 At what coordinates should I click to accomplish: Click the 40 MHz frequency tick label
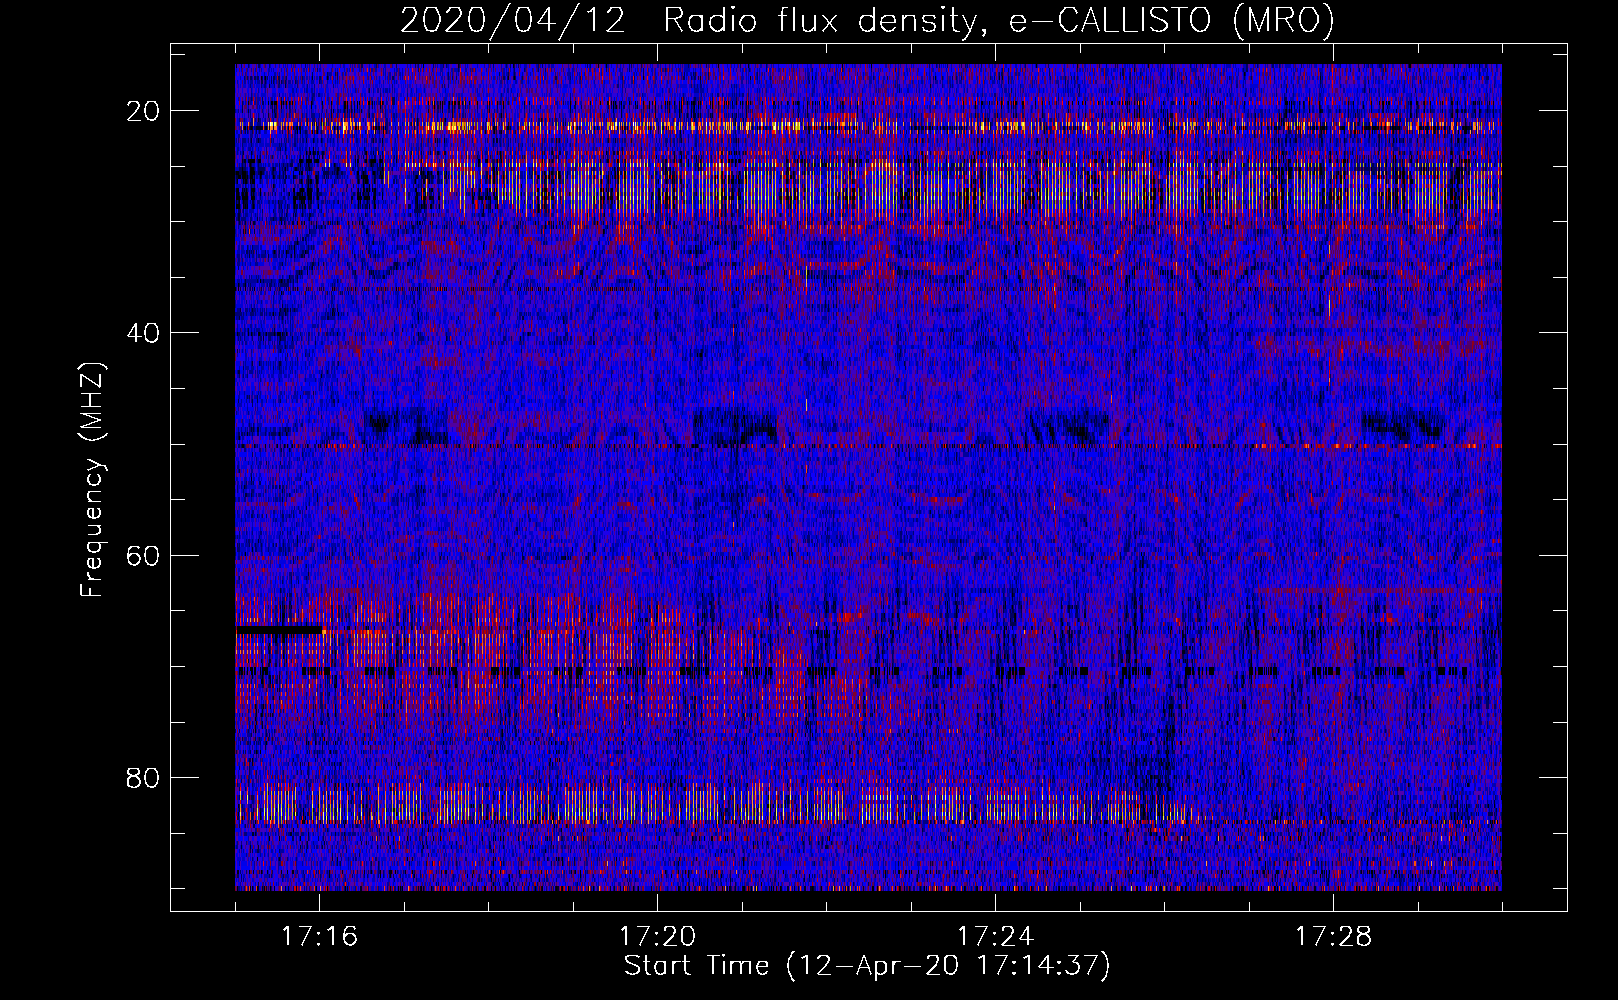[x=144, y=333]
